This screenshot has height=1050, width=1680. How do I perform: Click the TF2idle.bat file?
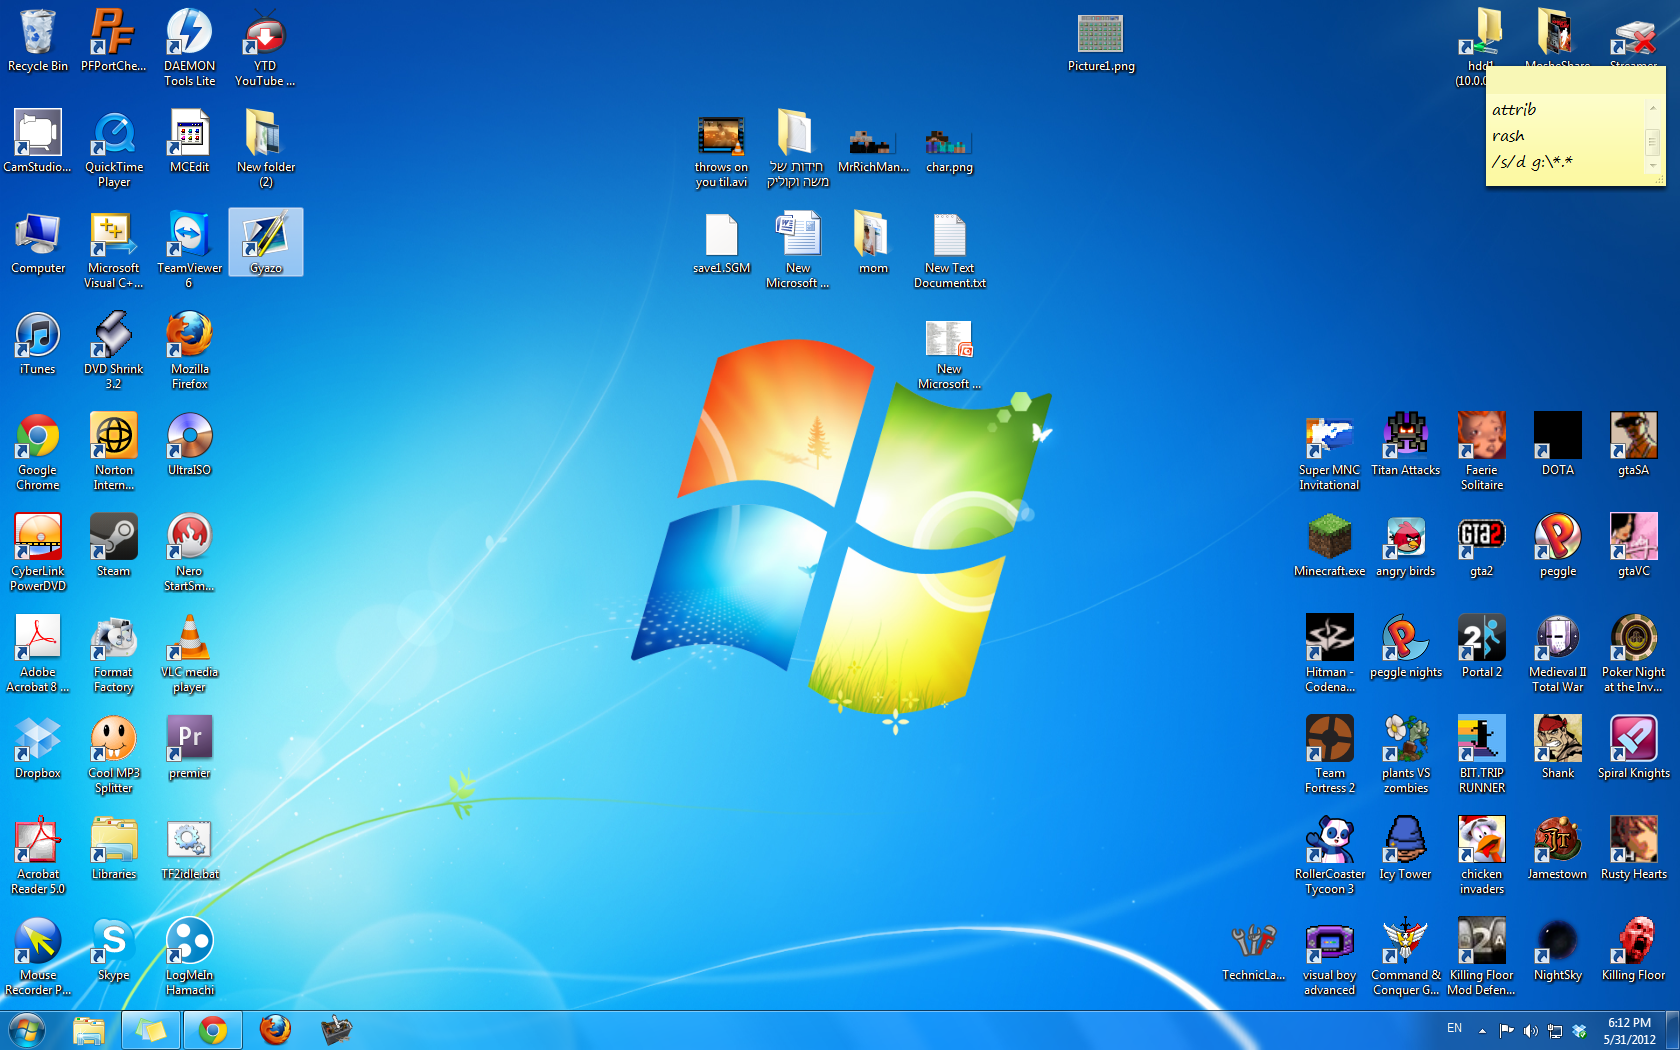(190, 849)
